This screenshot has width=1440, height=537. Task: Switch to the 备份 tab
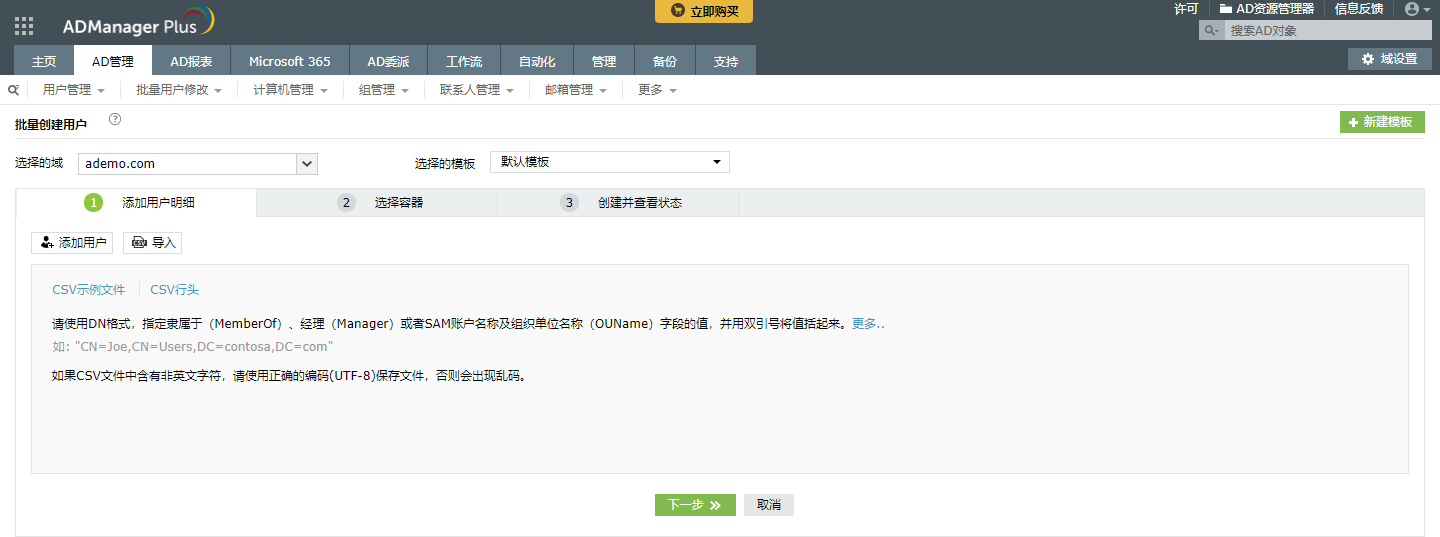pyautogui.click(x=665, y=61)
